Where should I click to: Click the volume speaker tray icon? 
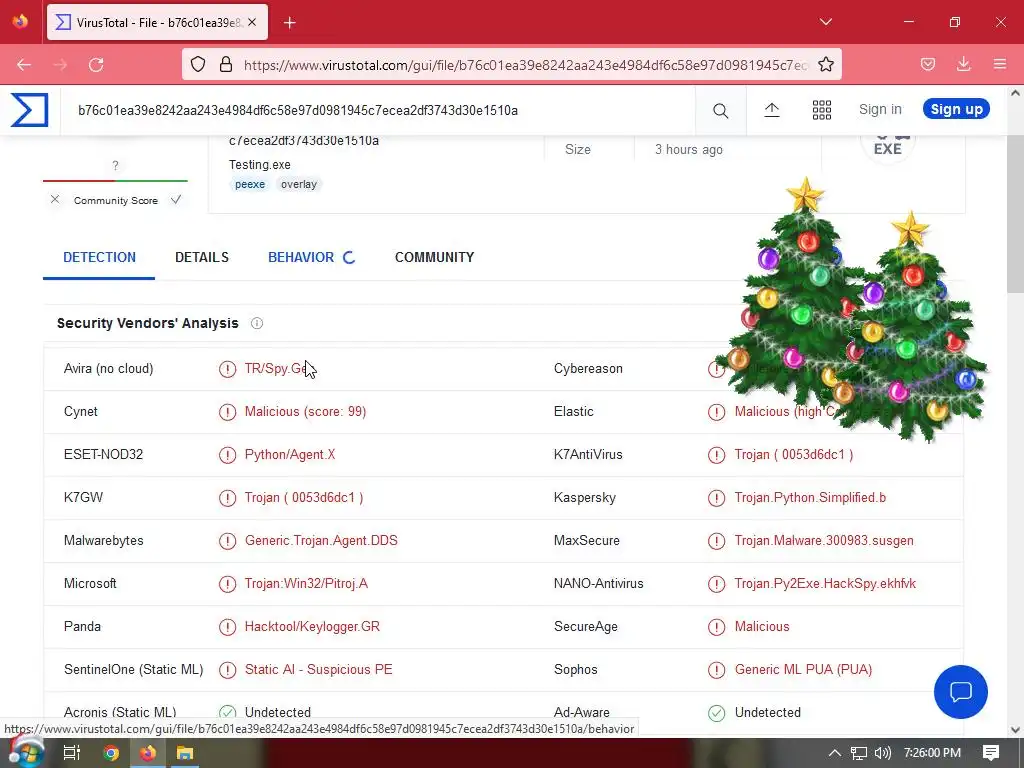point(882,753)
